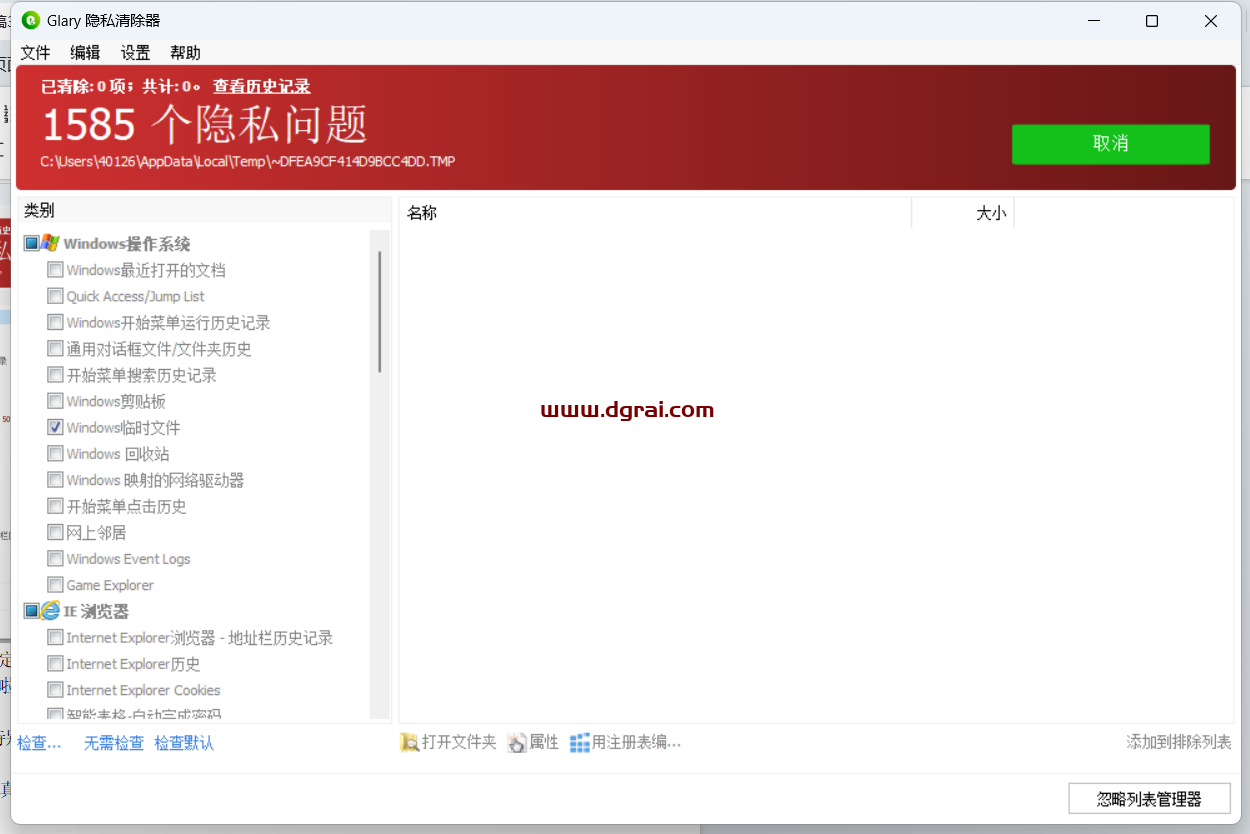Check Windows开始菜单运行历史记录
1250x834 pixels.
[55, 322]
